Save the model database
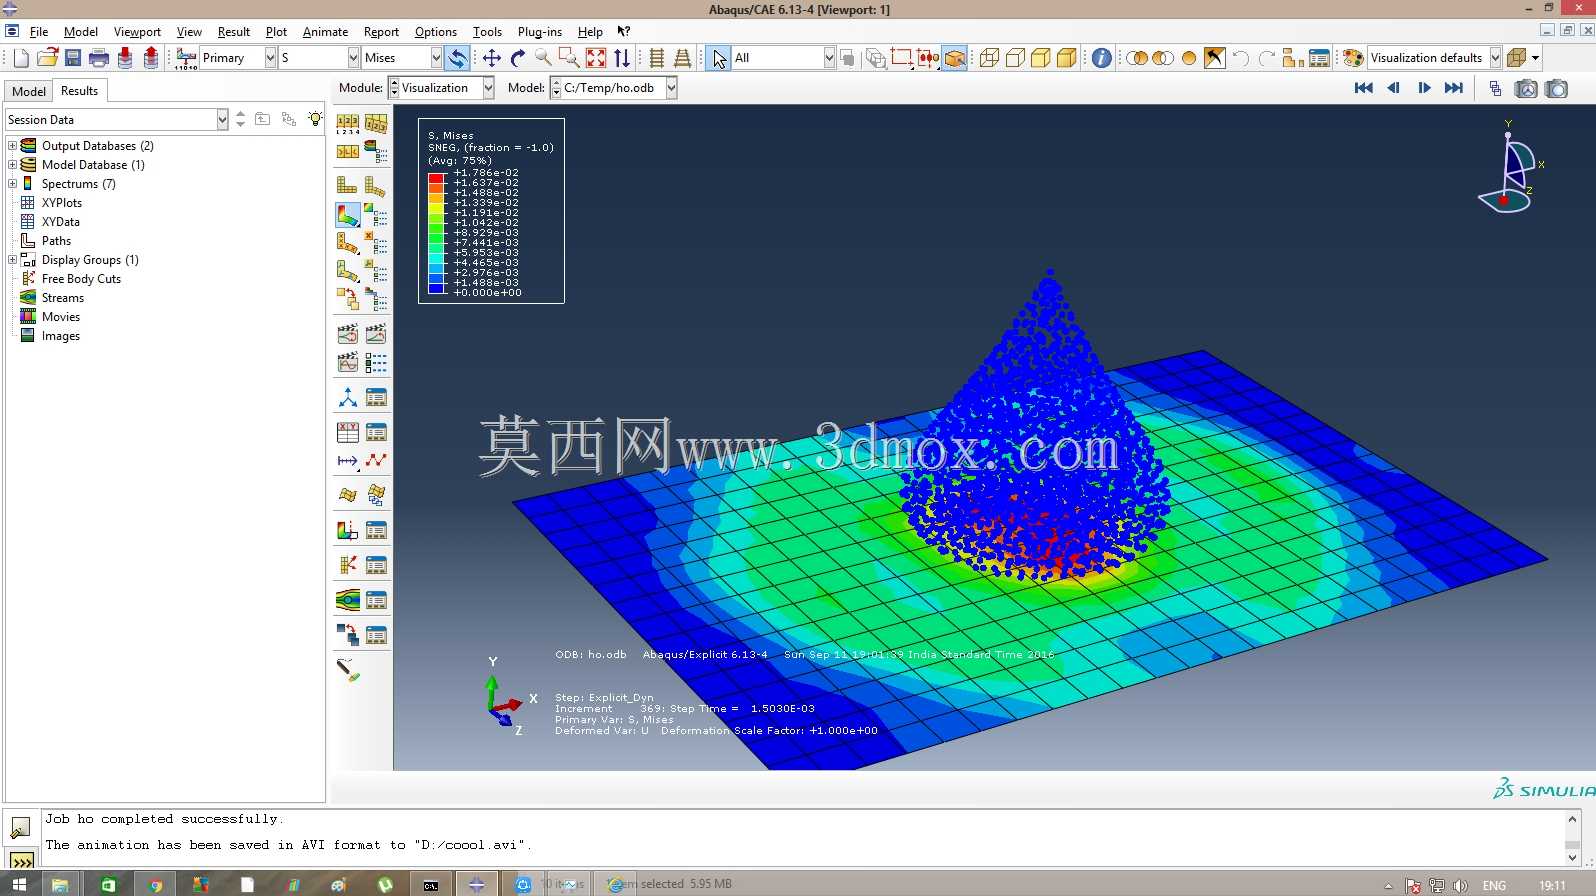This screenshot has width=1596, height=896. (x=73, y=58)
